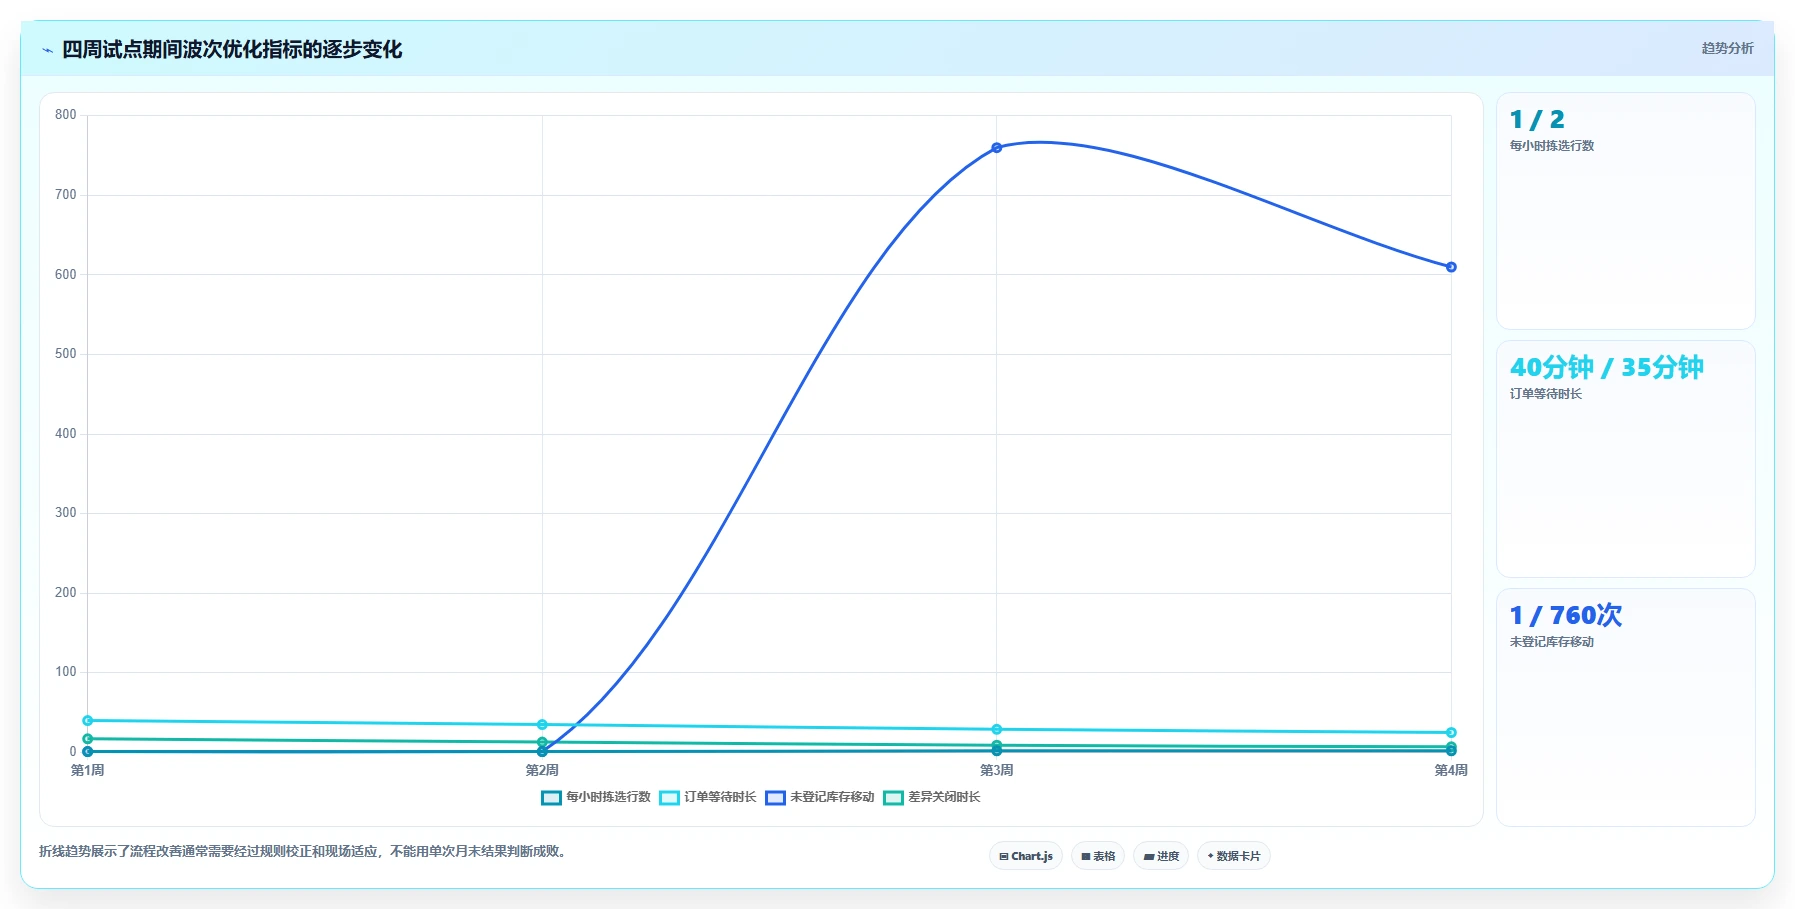Click the 400 y-axis value
The image size is (1795, 909).
click(x=66, y=434)
